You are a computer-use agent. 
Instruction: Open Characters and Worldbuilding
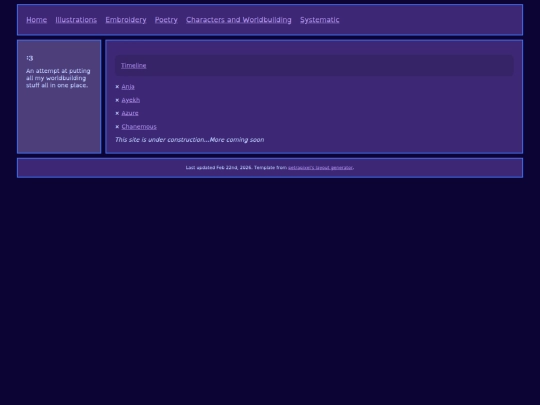point(239,20)
